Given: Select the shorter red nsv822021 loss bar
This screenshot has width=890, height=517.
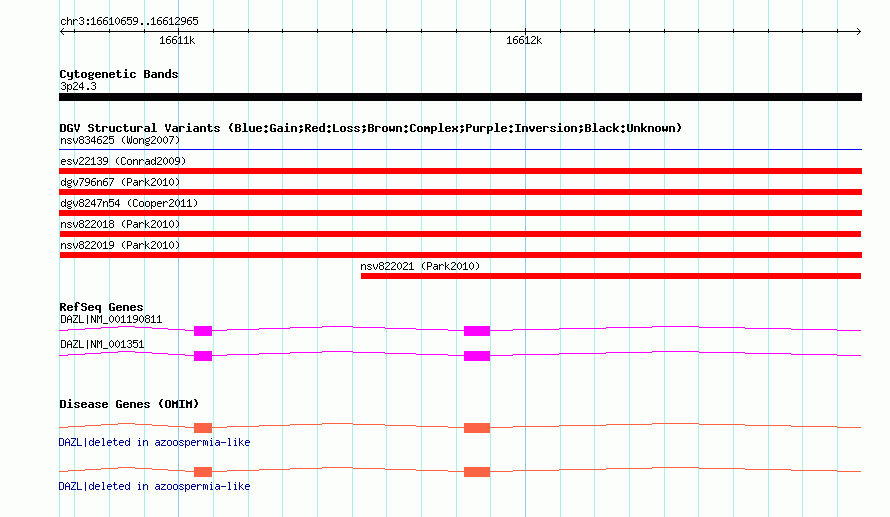Looking at the screenshot, I should [x=611, y=276].
